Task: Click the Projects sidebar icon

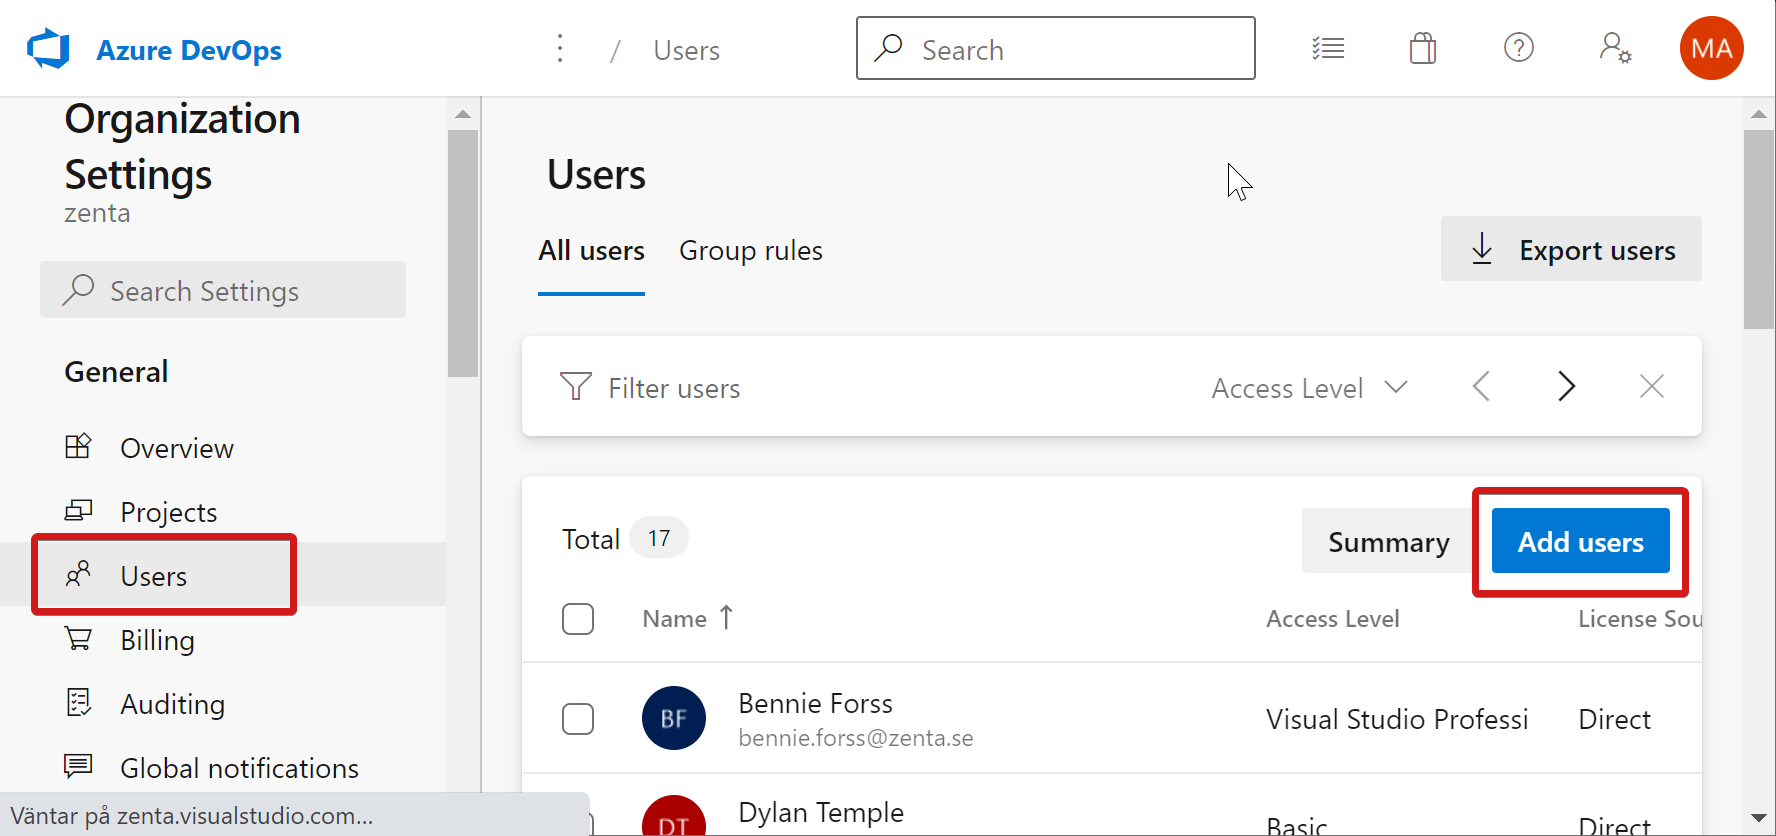Action: [78, 510]
